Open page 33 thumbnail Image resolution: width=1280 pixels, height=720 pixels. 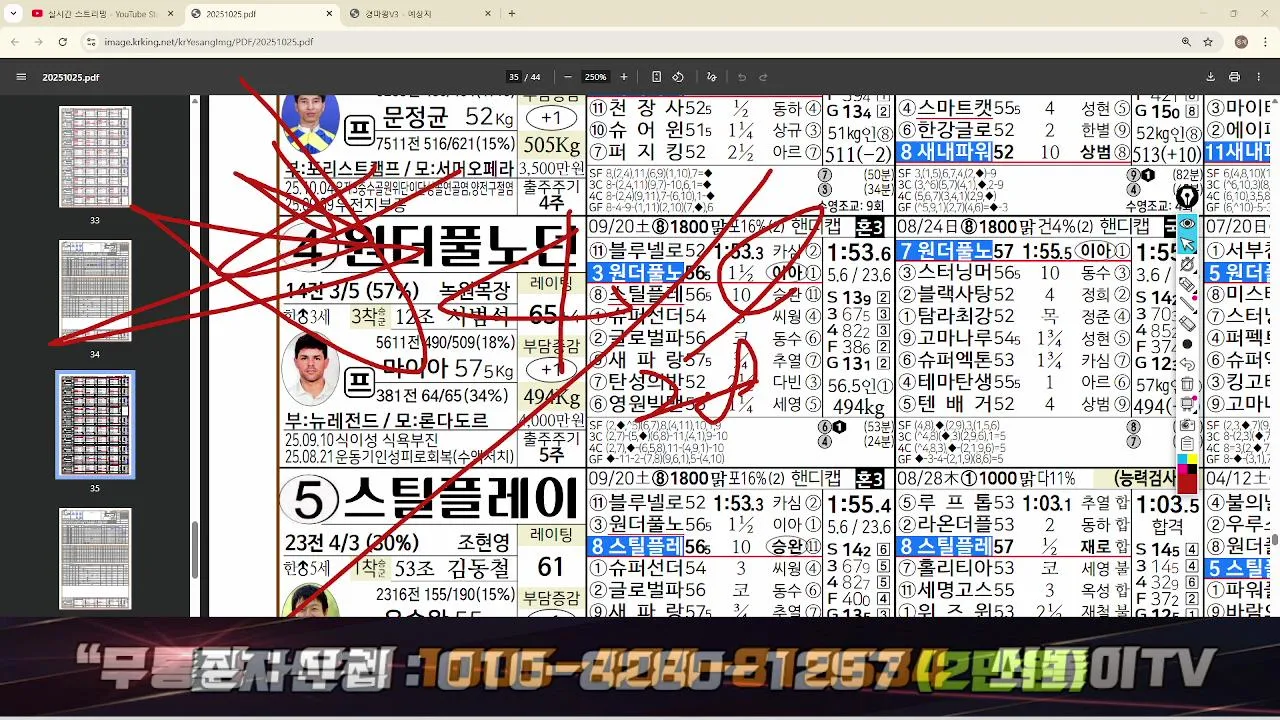click(95, 157)
